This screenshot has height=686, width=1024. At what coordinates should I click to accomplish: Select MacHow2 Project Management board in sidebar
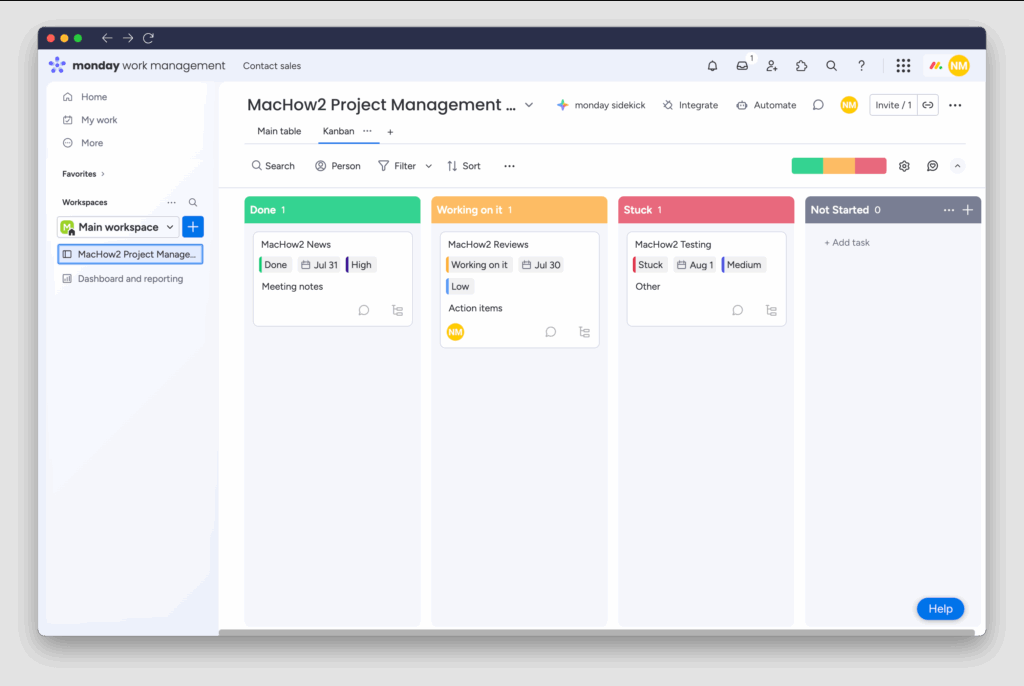coord(130,254)
